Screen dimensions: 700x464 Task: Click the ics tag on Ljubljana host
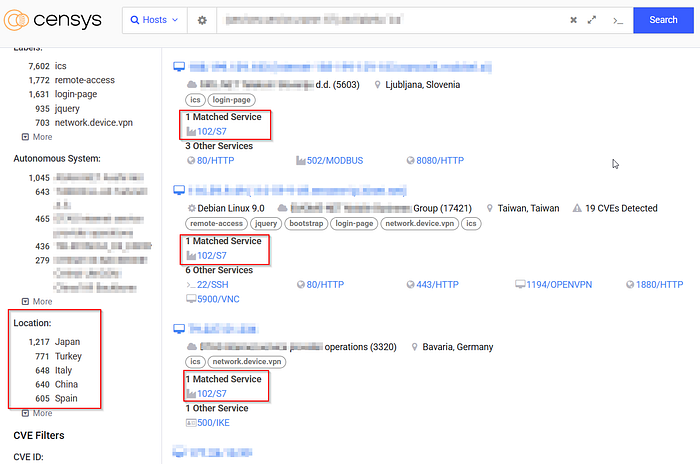click(195, 100)
